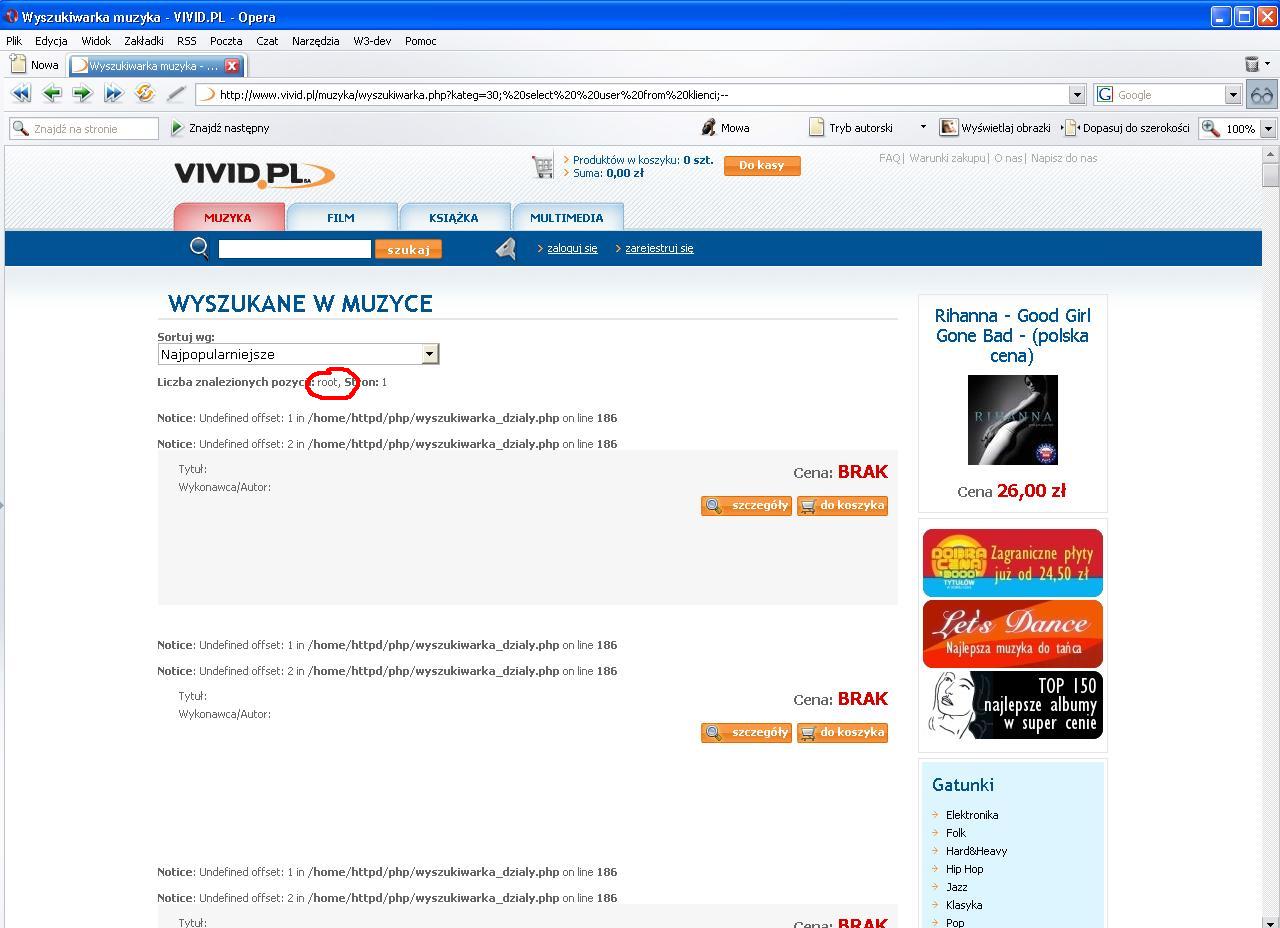Viewport: 1280px width, 928px height.
Task: Click the Fast Forward navigation icon
Action: point(113,94)
